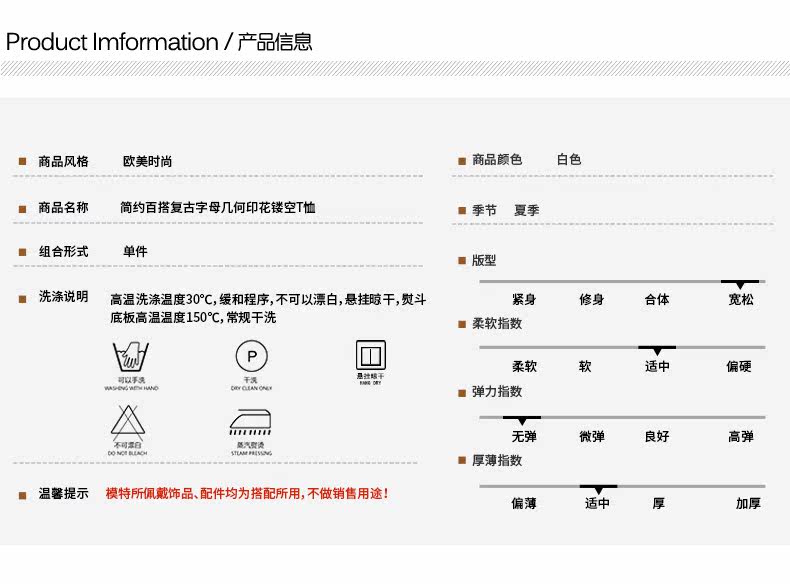This screenshot has height=584, width=790.
Task: Click the 白色 color value
Action: [x=569, y=160]
